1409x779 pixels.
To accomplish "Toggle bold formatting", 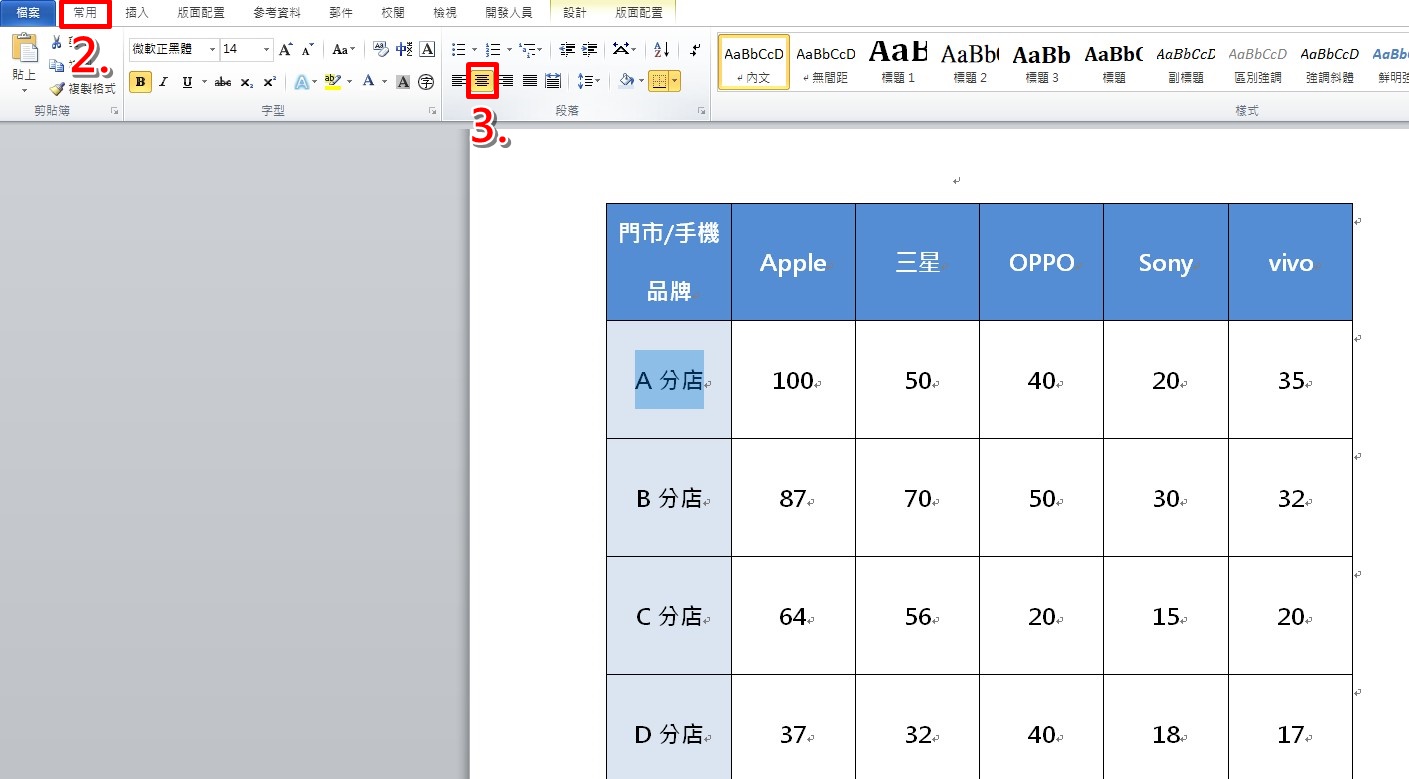I will tap(140, 81).
